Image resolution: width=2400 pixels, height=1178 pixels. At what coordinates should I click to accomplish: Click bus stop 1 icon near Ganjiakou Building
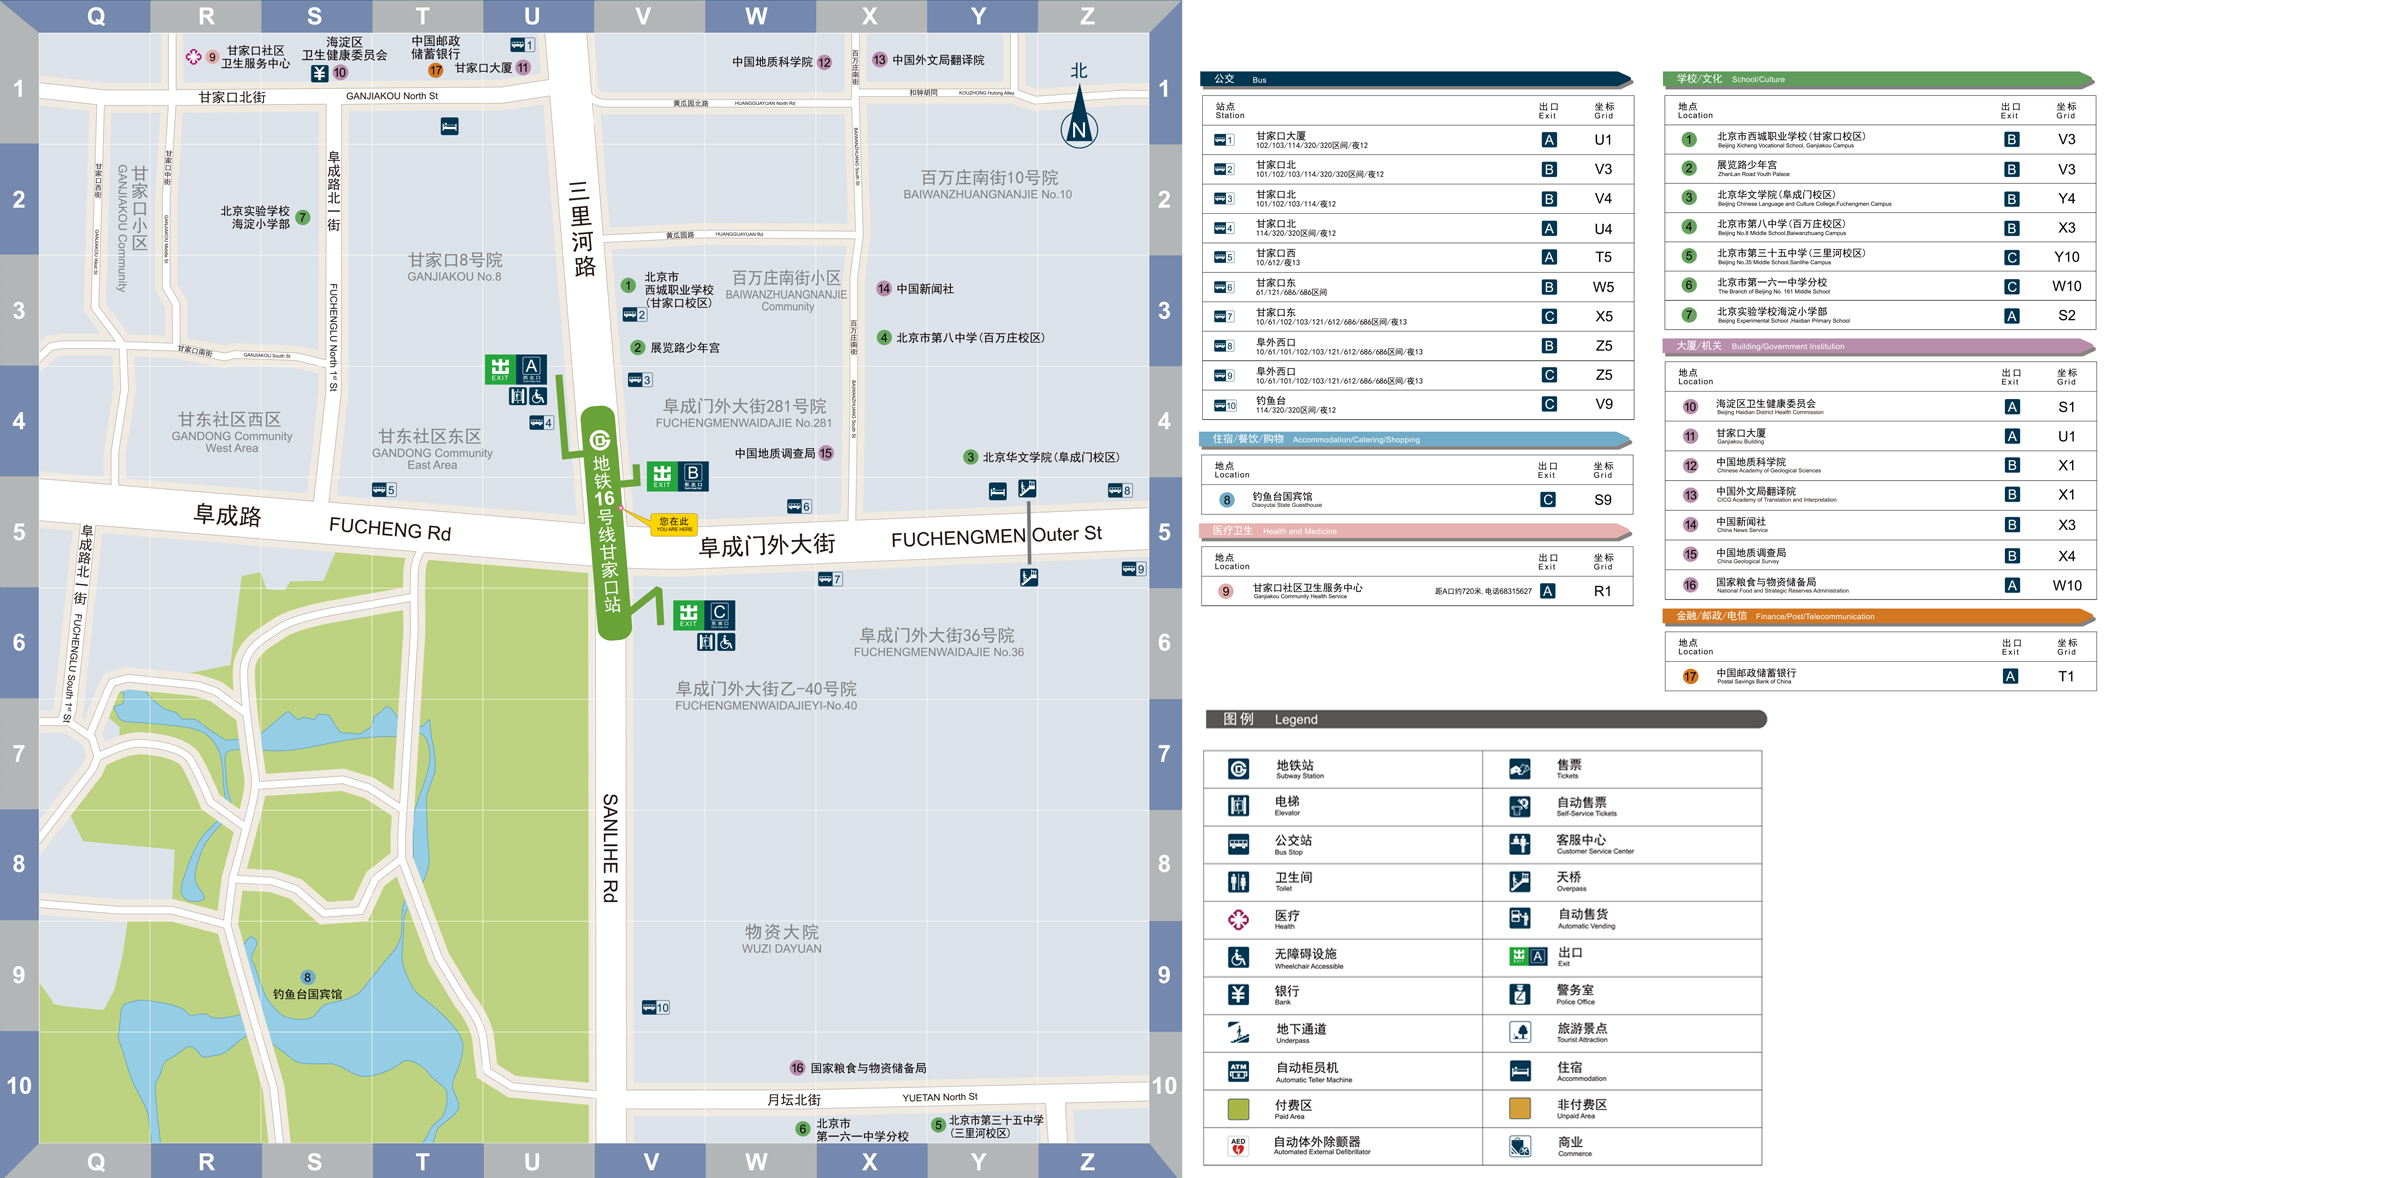(x=523, y=45)
